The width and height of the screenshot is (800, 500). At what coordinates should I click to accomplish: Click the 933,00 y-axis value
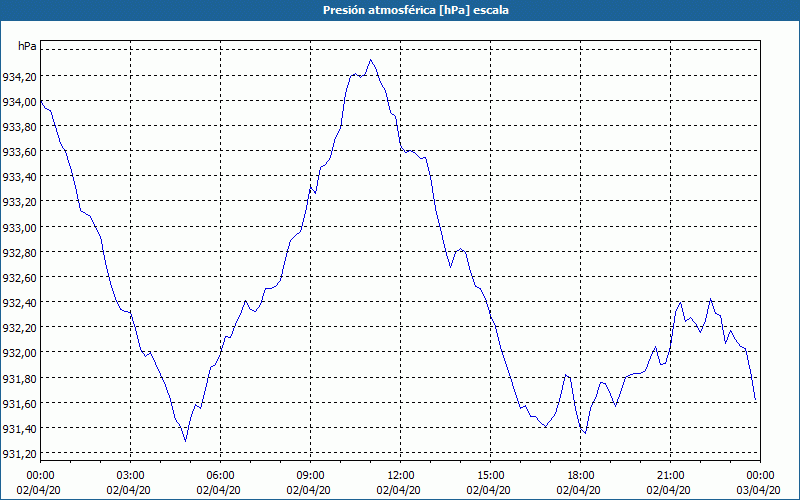pyautogui.click(x=19, y=228)
